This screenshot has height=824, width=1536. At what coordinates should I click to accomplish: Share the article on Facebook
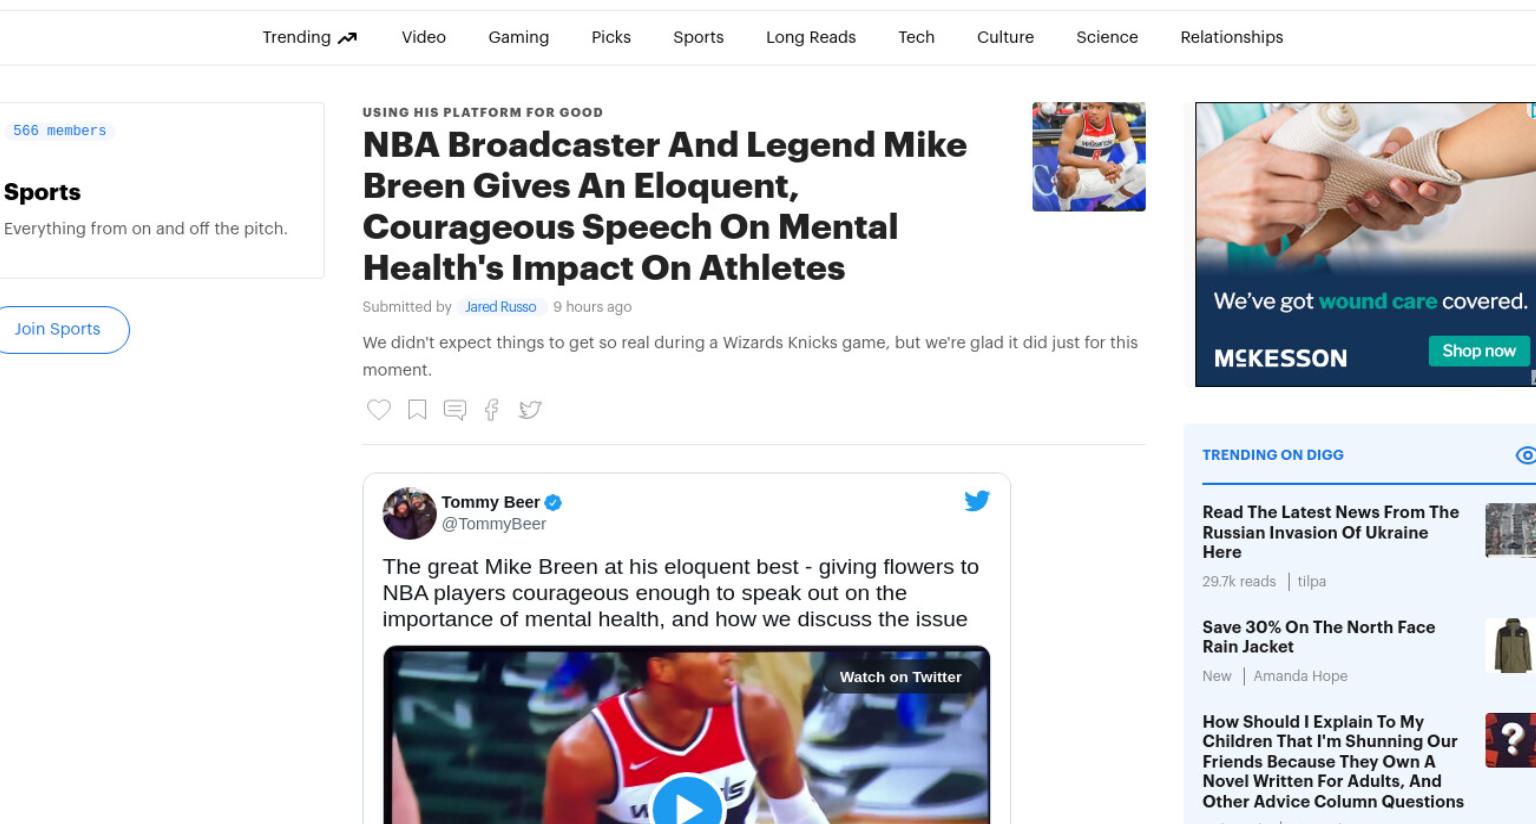(x=492, y=409)
